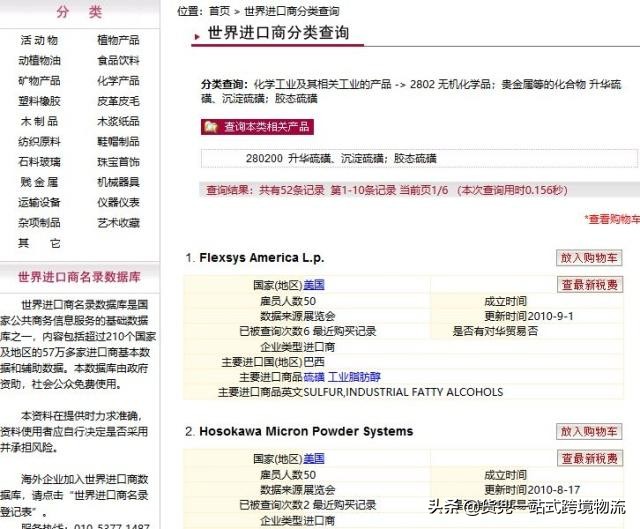Select the 杂项制品 category

tap(39, 222)
